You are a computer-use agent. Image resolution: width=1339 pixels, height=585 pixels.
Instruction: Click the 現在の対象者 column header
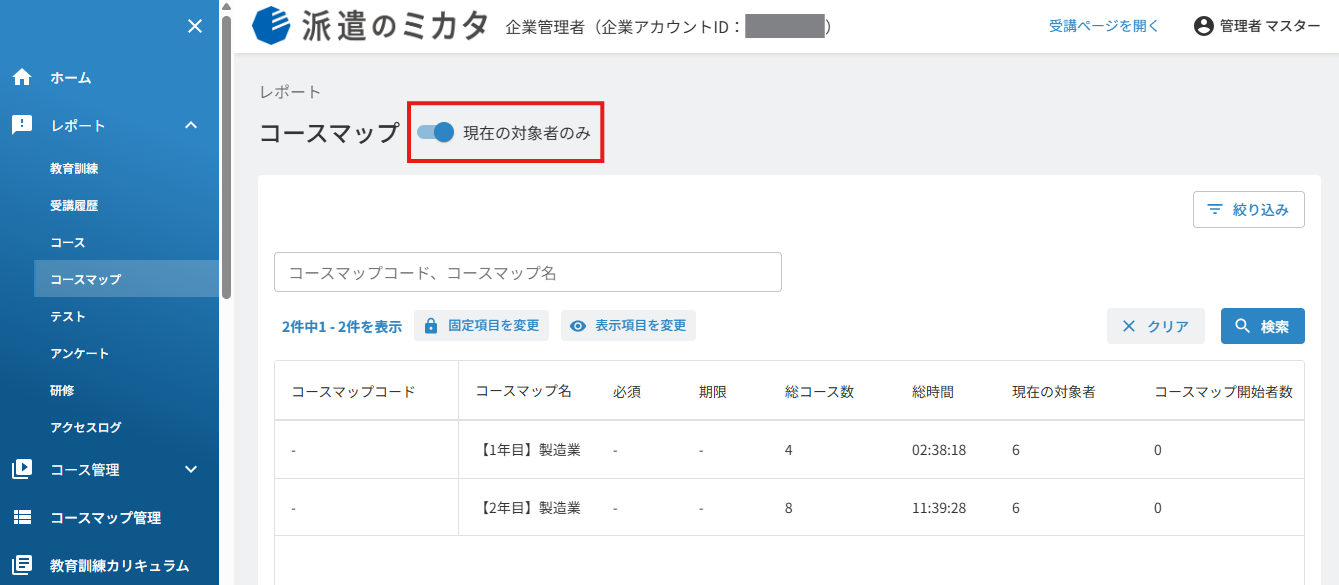click(x=1054, y=392)
